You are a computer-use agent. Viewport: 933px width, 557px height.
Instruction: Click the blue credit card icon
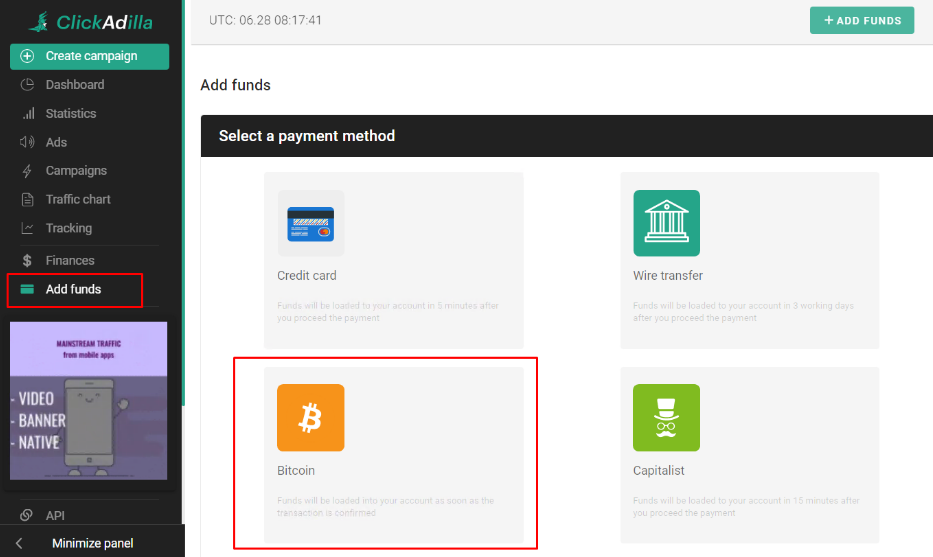click(x=311, y=223)
